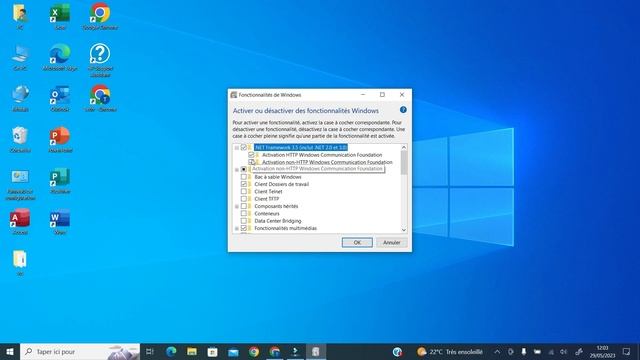The height and width of the screenshot is (360, 640).
Task: Open the Microsoft Edge desktop shortcut
Action: (x=60, y=58)
